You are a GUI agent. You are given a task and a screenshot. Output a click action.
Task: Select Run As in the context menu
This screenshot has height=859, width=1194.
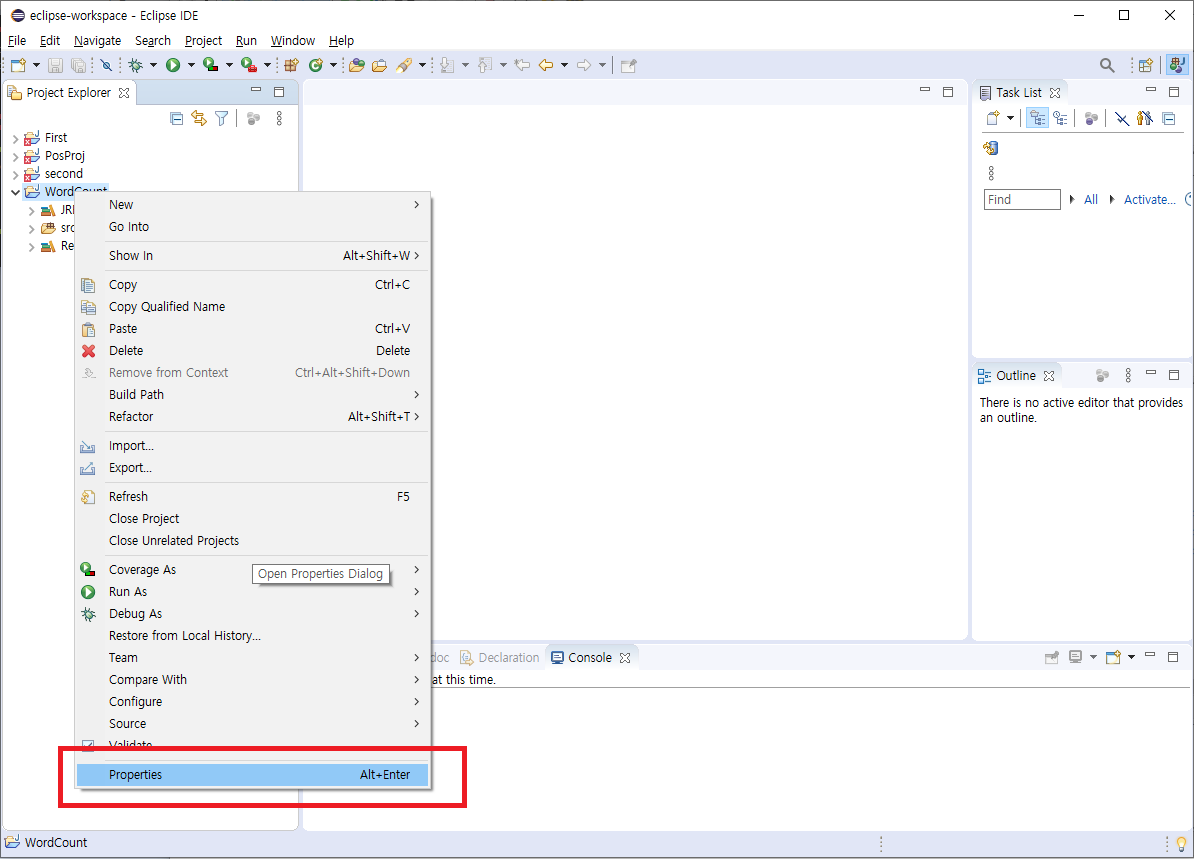(x=252, y=592)
